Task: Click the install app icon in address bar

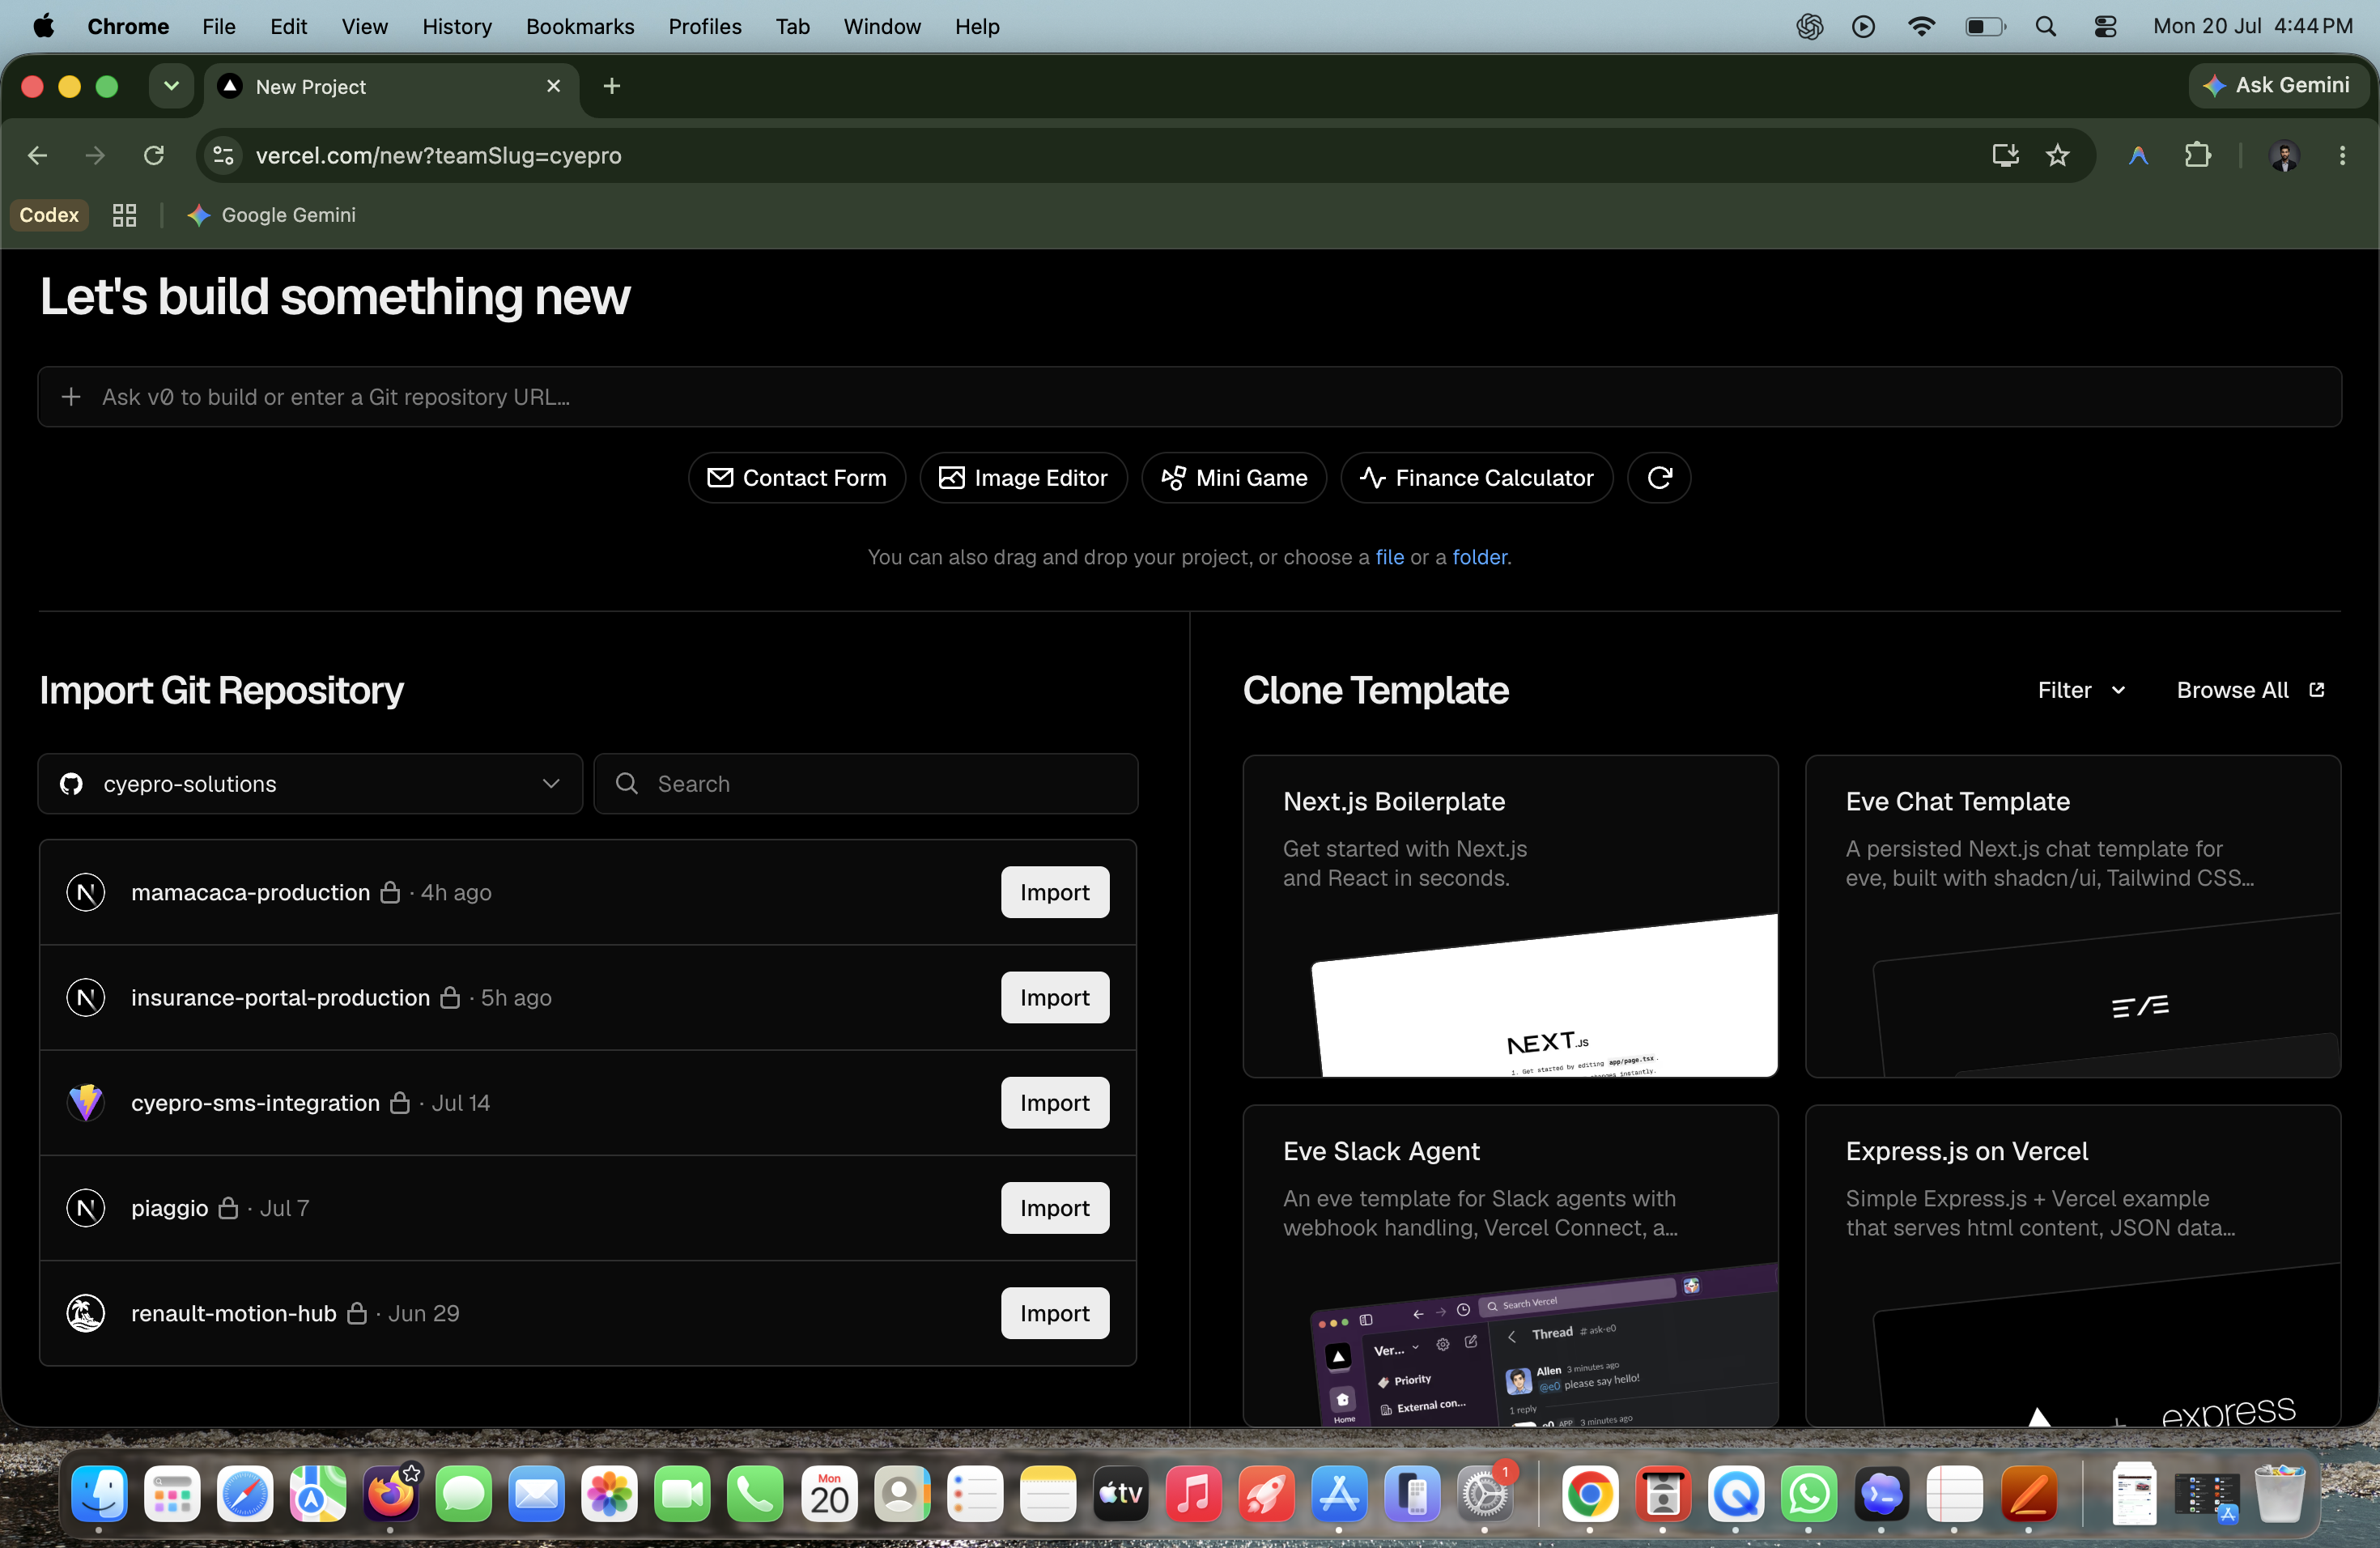Action: (2005, 155)
